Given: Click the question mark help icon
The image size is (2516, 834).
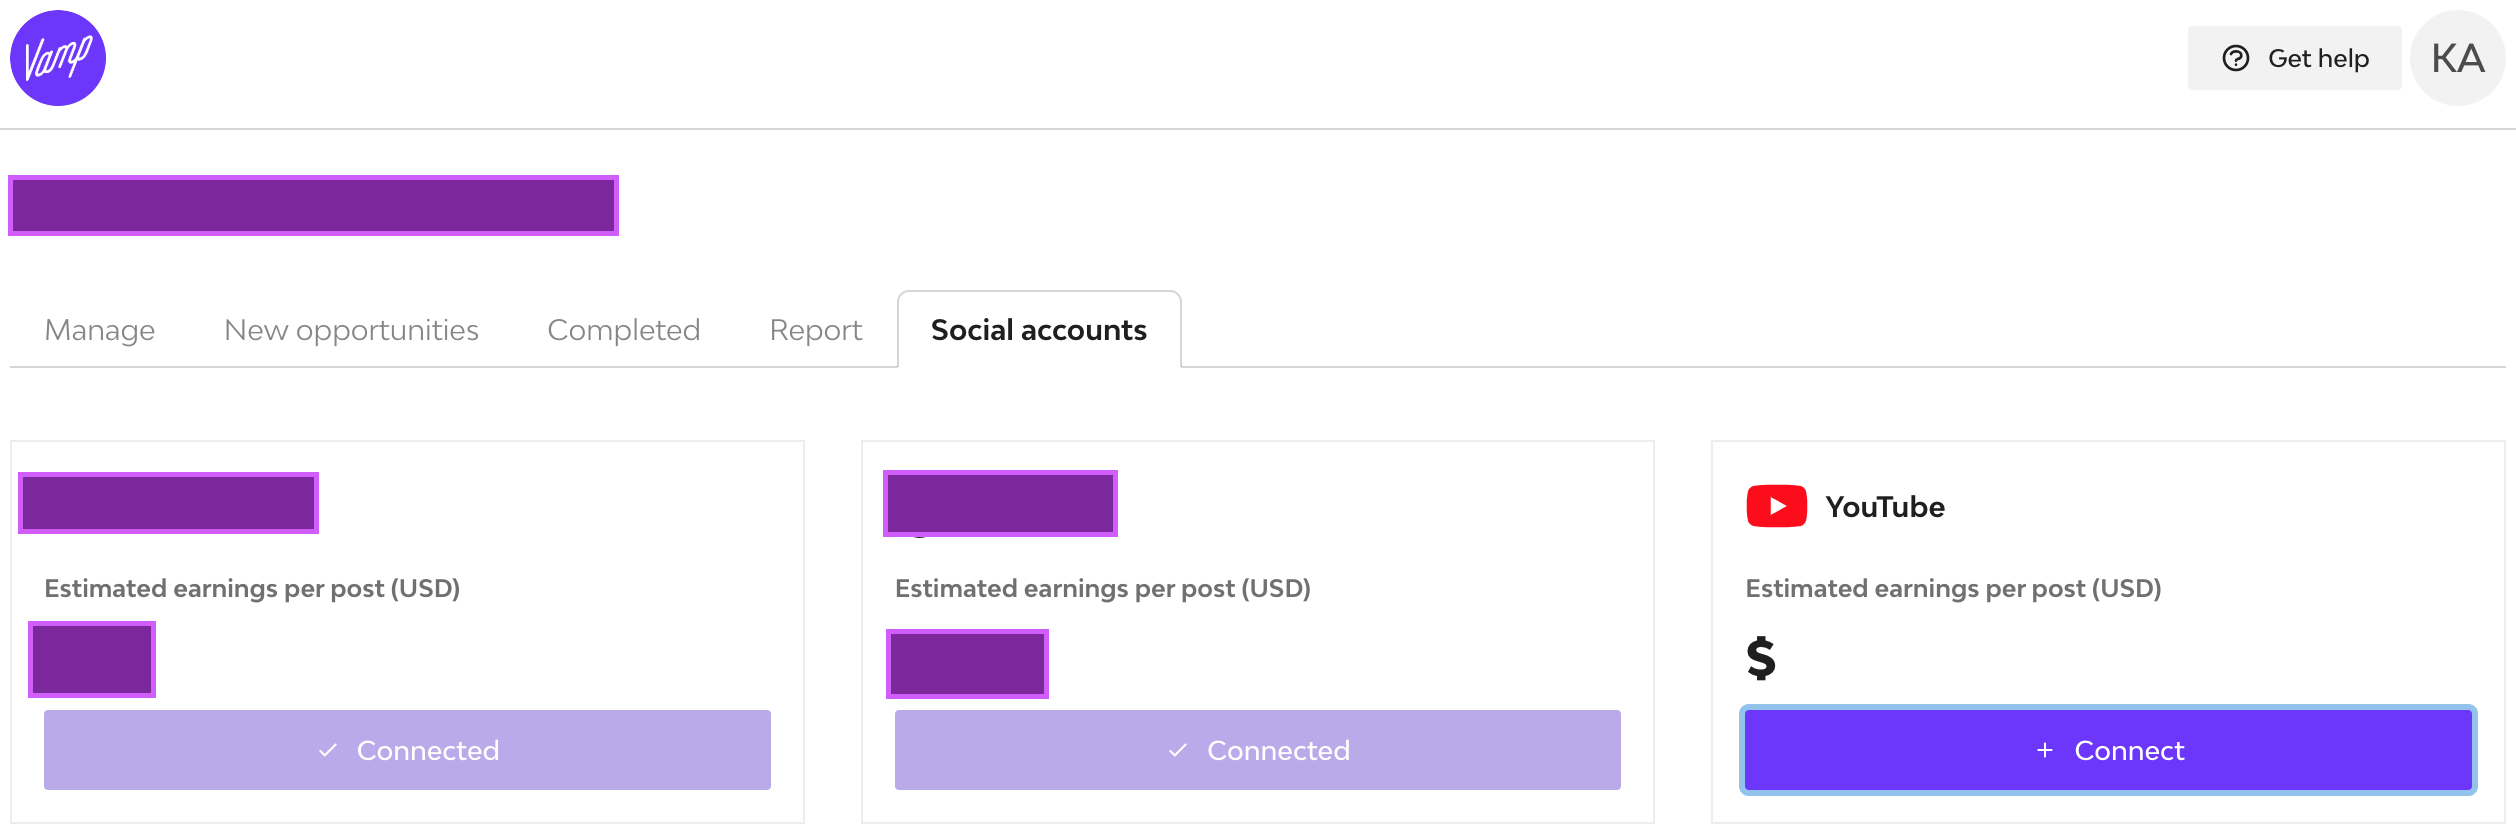Looking at the screenshot, I should click(x=2236, y=58).
